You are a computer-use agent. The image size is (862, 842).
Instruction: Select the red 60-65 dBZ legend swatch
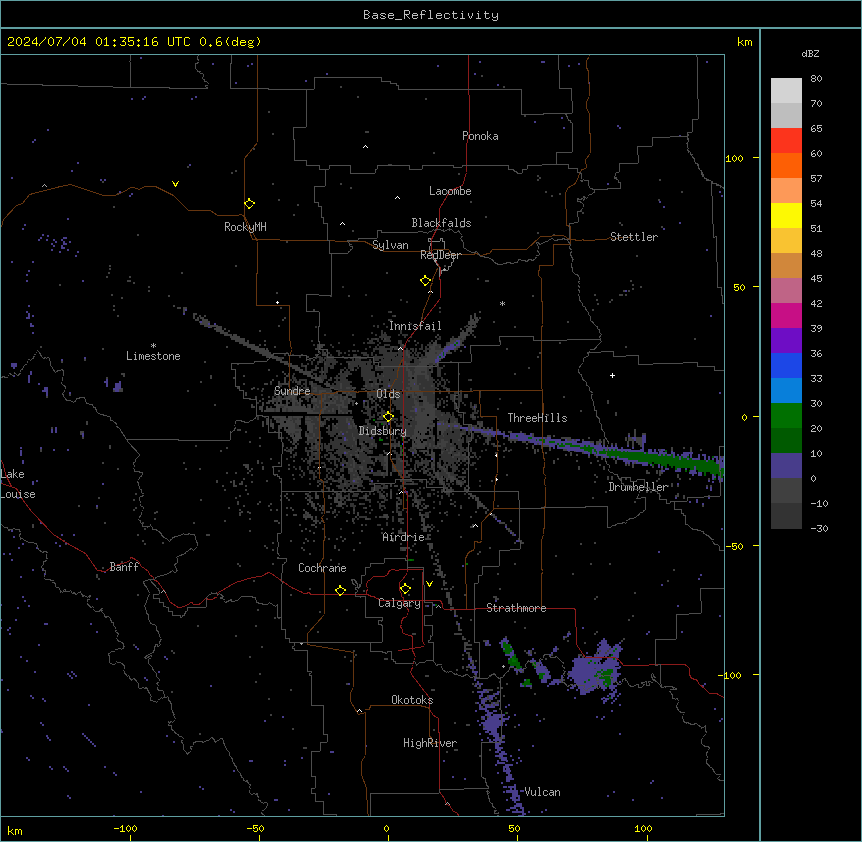pos(786,141)
